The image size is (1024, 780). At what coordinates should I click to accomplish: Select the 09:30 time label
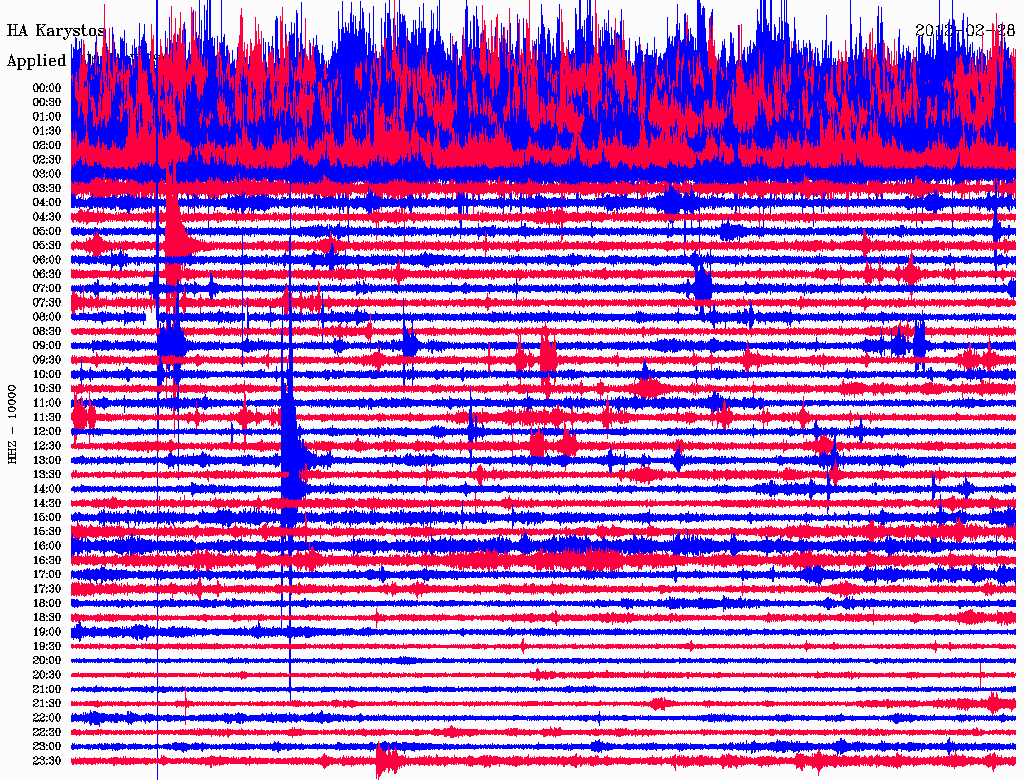pyautogui.click(x=47, y=360)
